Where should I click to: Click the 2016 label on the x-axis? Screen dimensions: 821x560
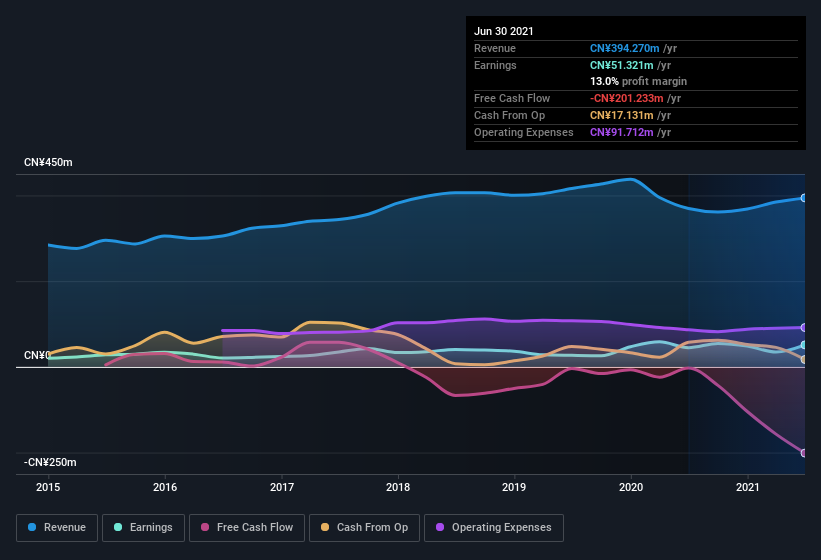click(165, 487)
